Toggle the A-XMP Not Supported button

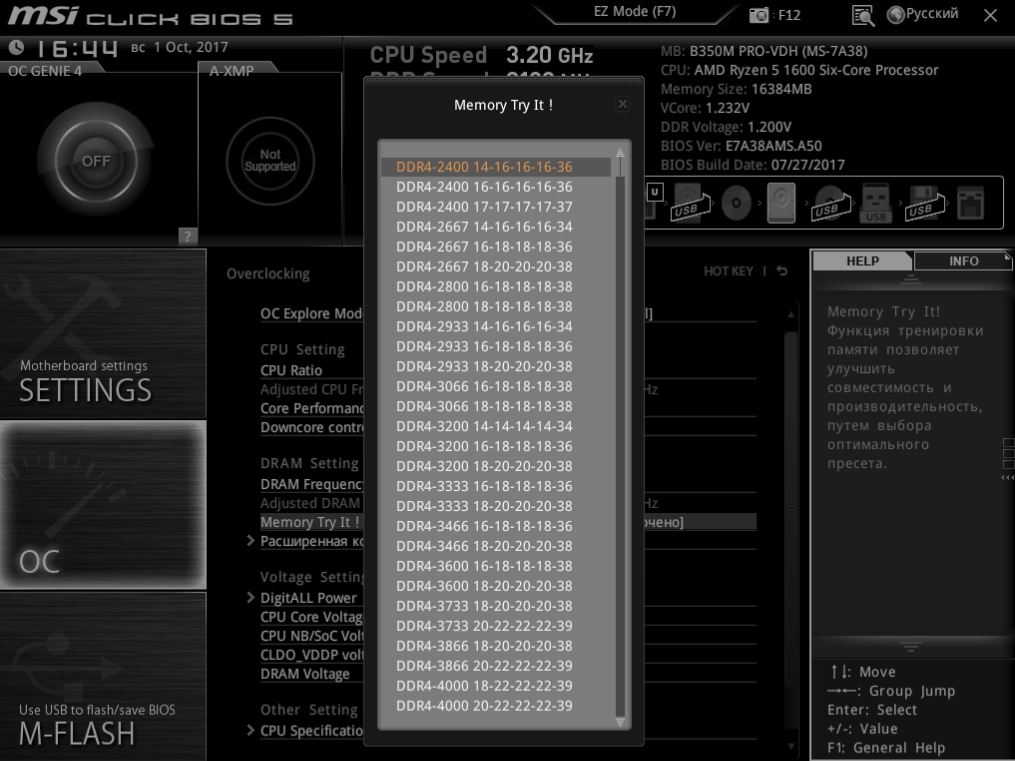click(x=270, y=160)
